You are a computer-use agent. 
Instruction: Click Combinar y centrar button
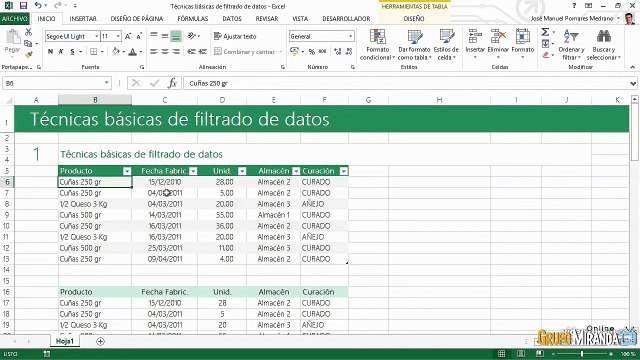click(248, 52)
